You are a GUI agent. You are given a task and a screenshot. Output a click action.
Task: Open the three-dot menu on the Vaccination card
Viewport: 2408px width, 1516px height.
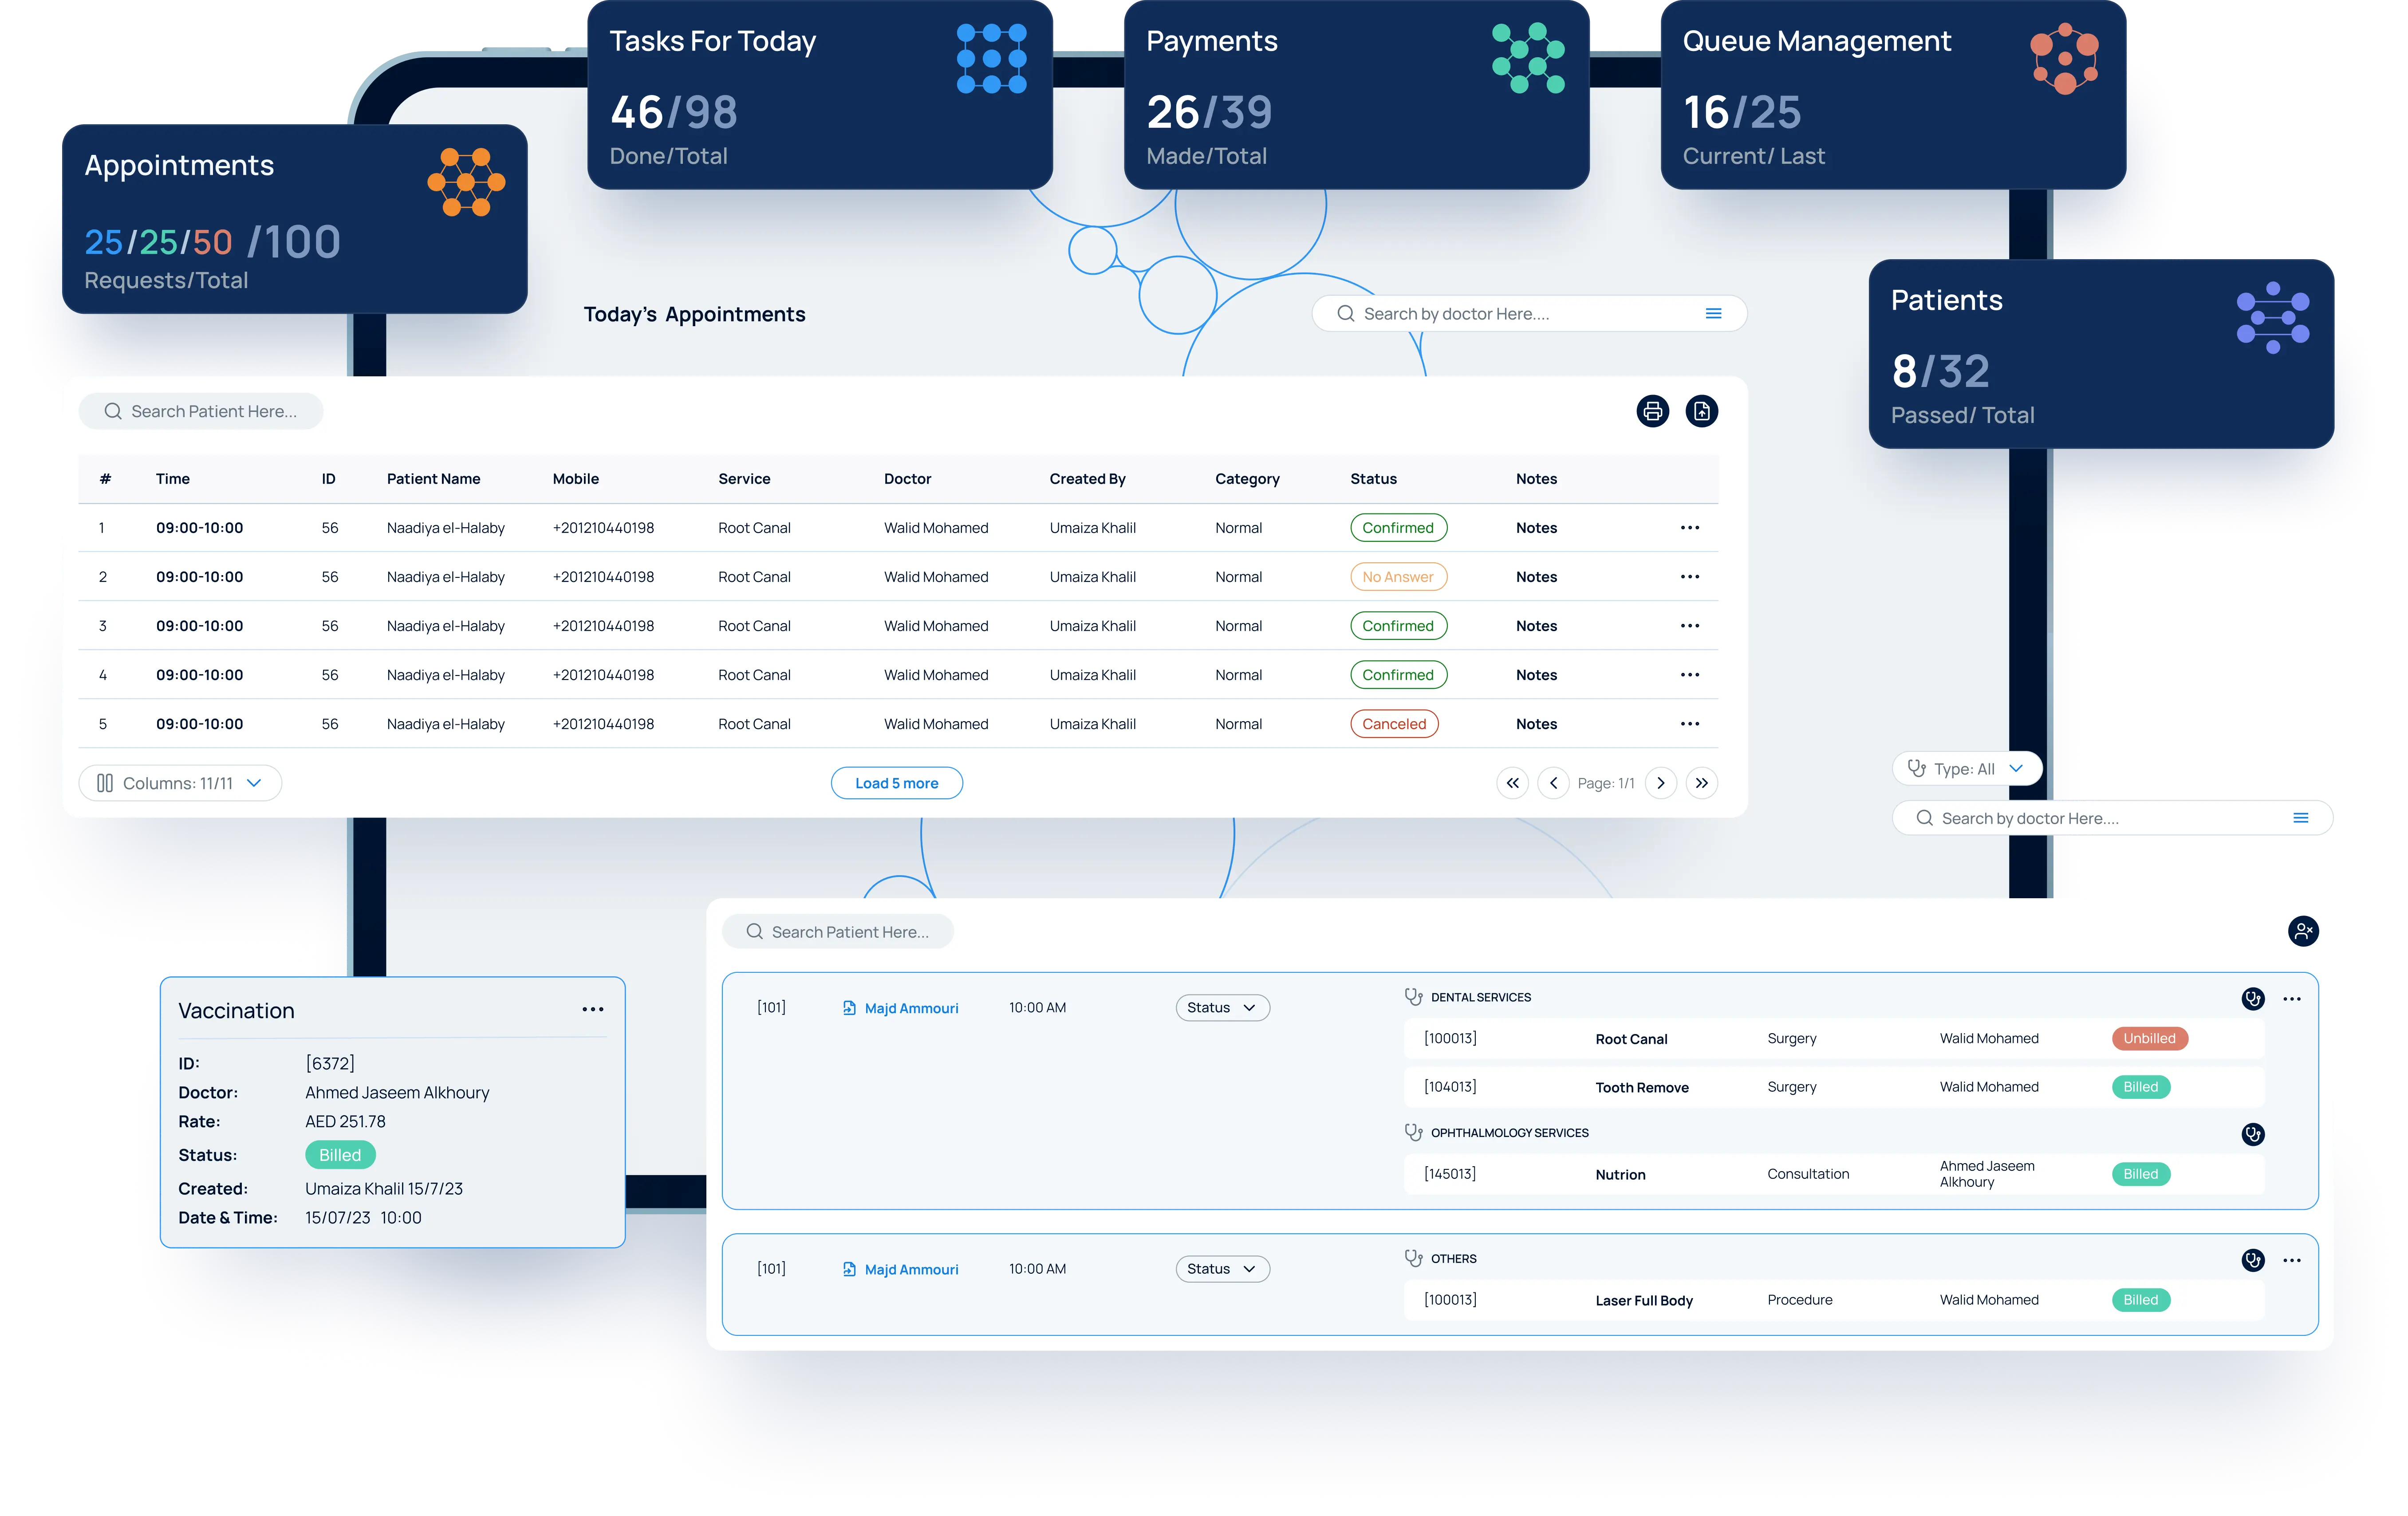tap(592, 1009)
